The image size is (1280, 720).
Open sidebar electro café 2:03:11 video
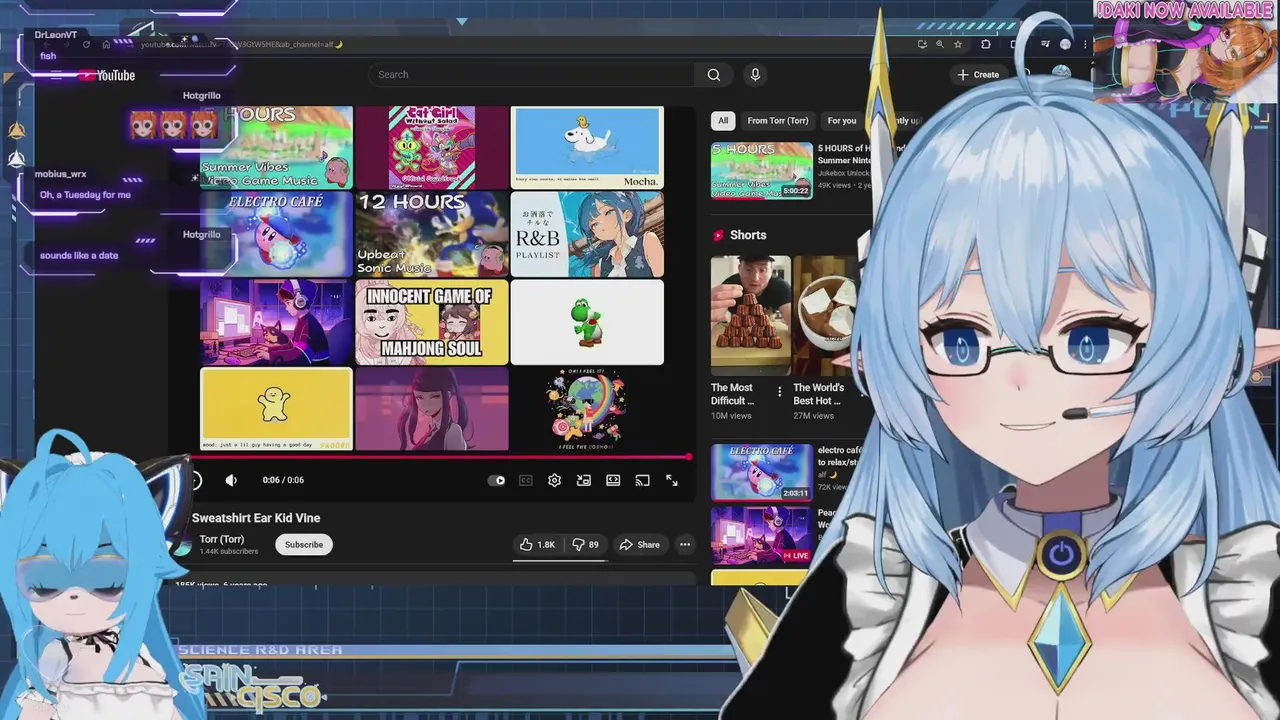coord(762,472)
